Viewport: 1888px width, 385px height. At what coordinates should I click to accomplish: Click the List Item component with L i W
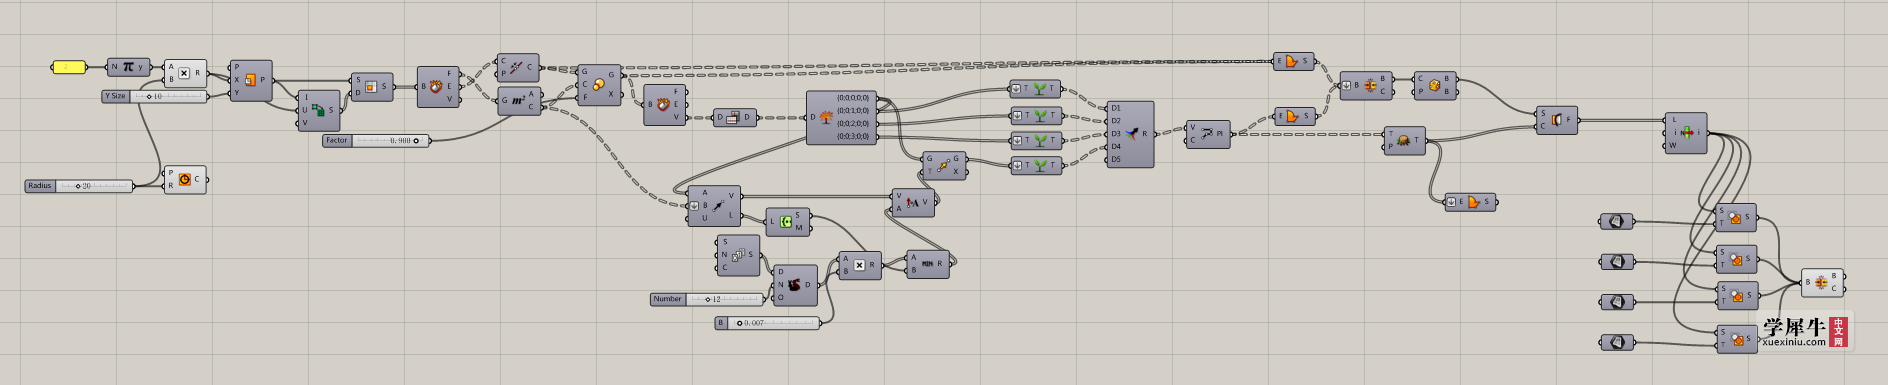coord(1686,132)
